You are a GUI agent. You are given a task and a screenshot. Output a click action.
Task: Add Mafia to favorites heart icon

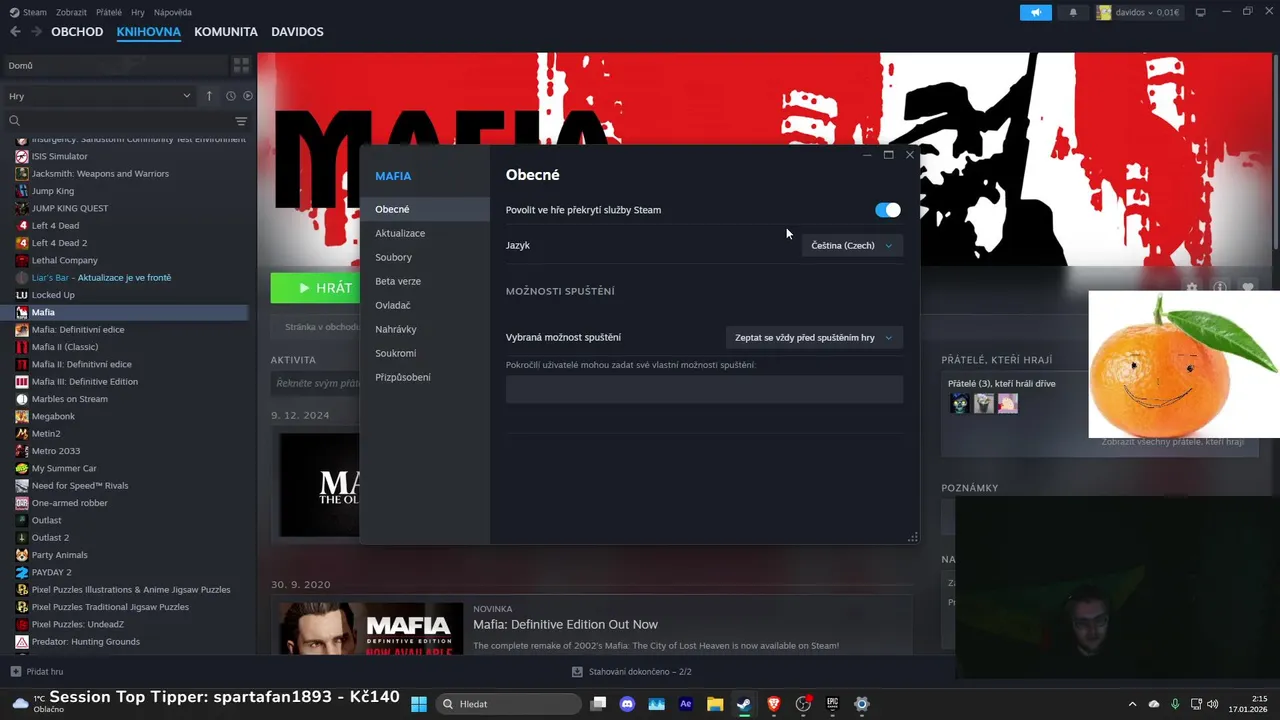tap(1248, 287)
